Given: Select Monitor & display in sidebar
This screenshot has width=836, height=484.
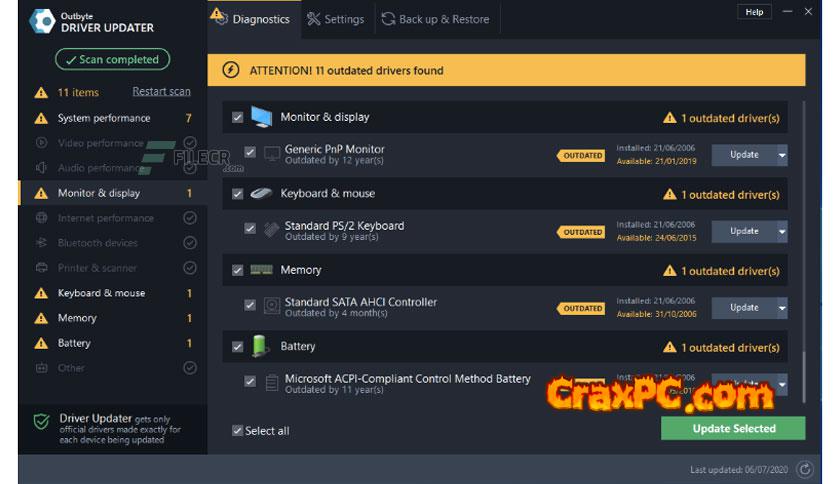Looking at the screenshot, I should (113, 193).
